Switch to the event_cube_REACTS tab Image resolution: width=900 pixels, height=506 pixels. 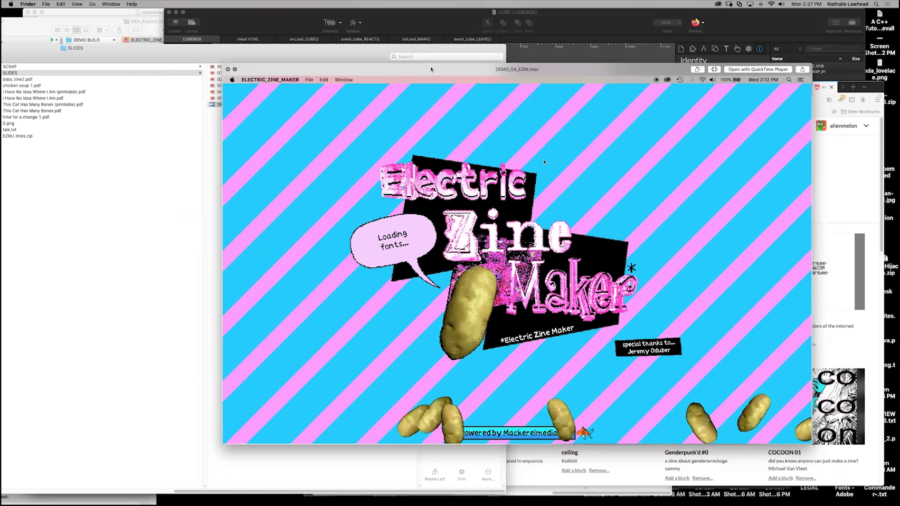[360, 39]
